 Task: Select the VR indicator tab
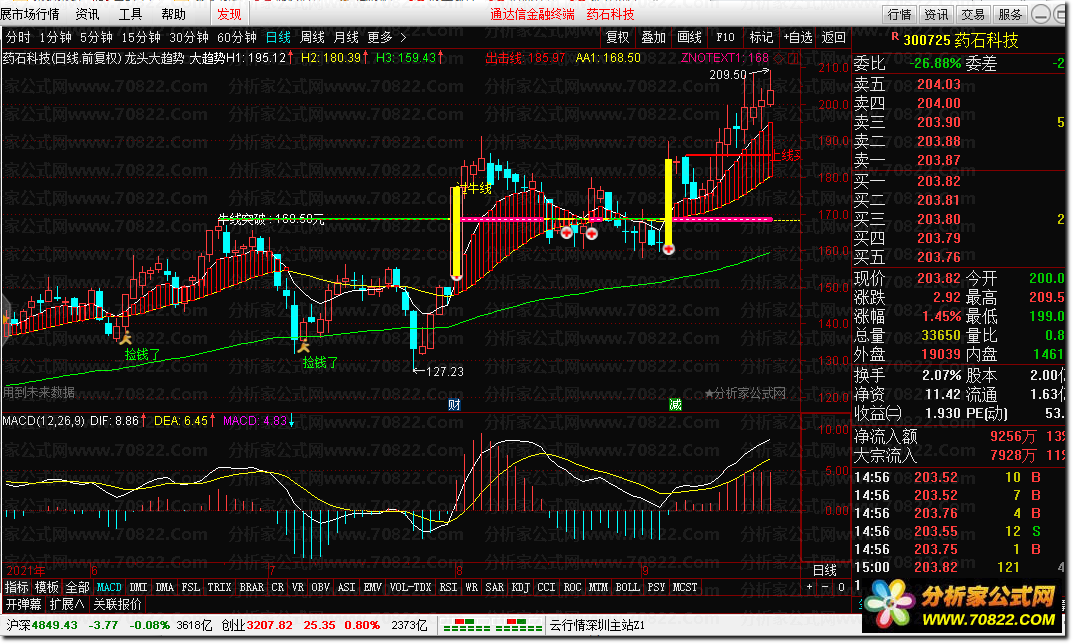coord(297,587)
